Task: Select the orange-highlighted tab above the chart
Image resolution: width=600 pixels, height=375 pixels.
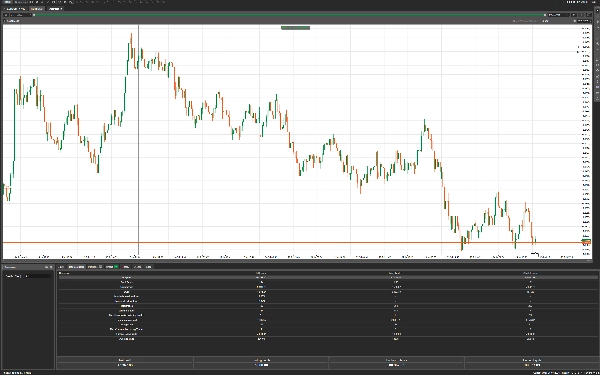Action: point(37,8)
